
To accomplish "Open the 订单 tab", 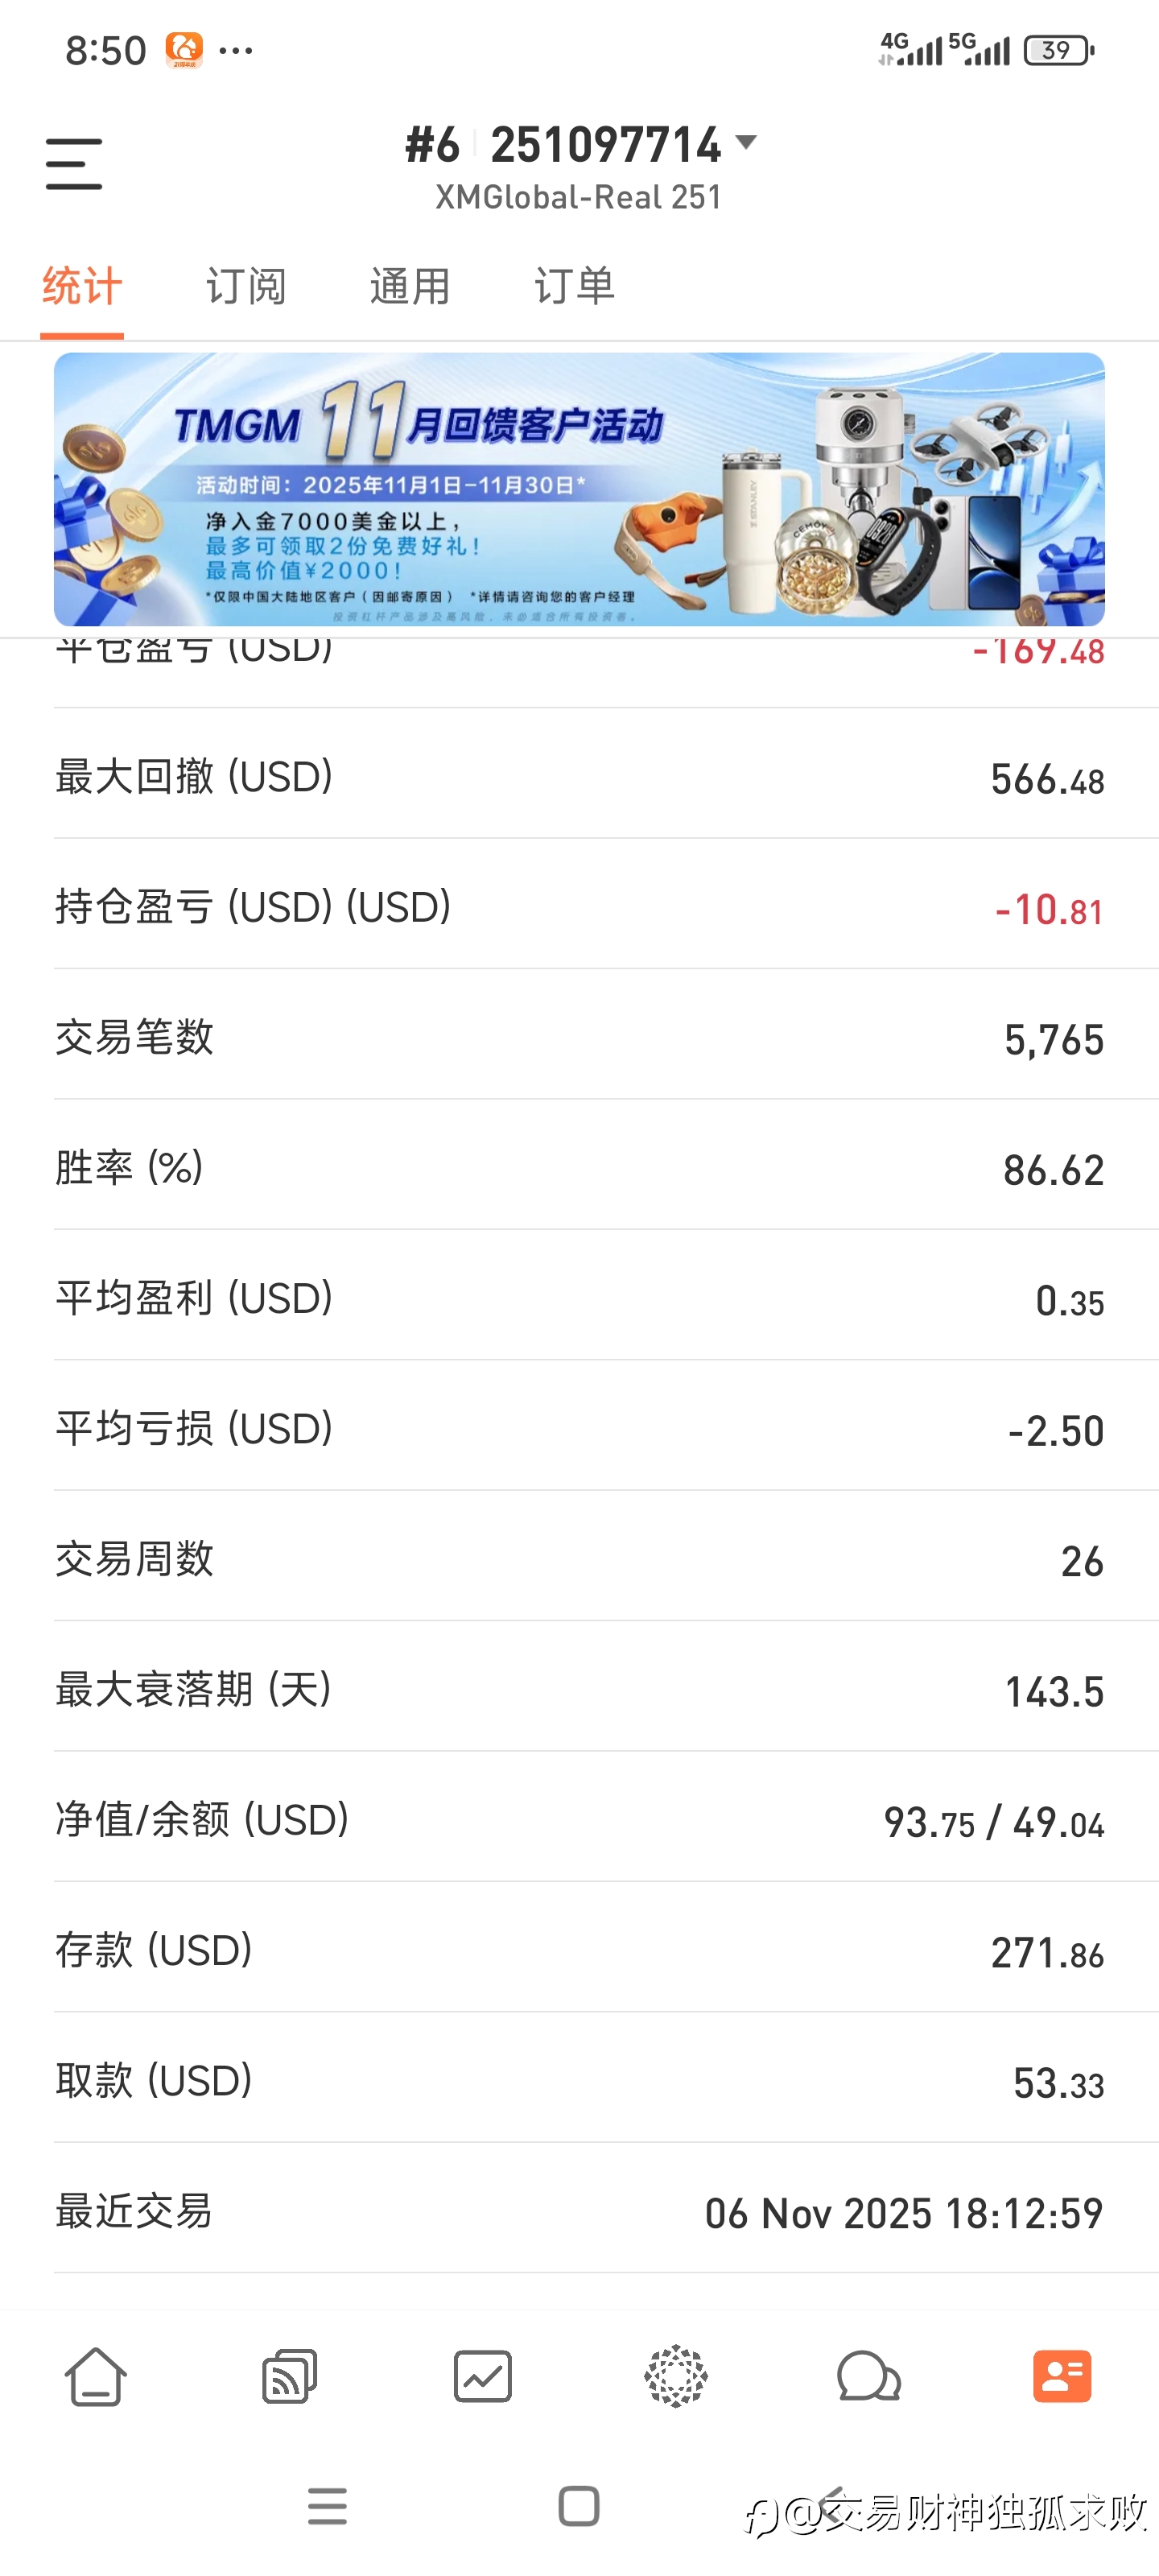I will tap(574, 287).
